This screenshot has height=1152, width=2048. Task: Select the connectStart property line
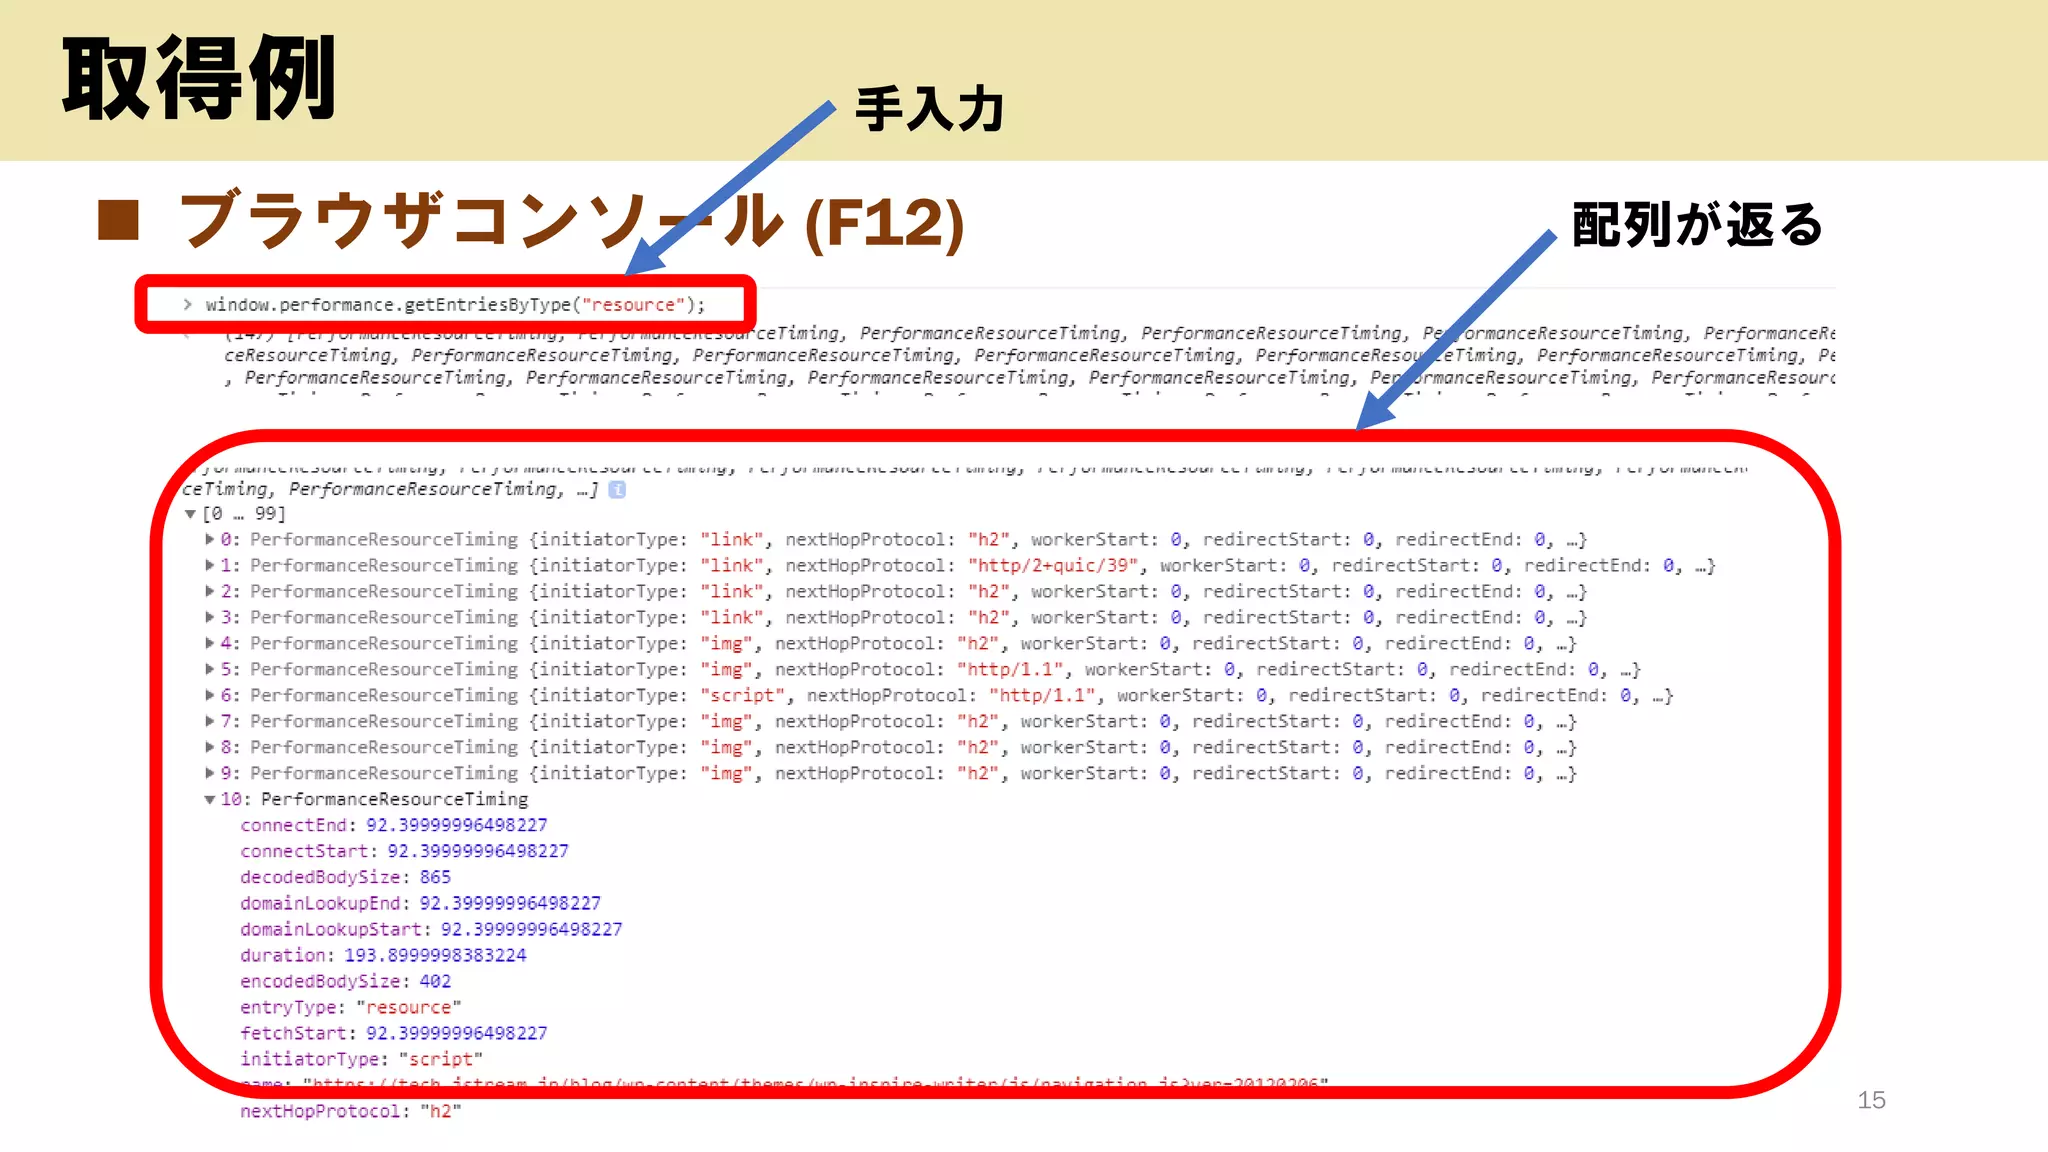tap(404, 851)
